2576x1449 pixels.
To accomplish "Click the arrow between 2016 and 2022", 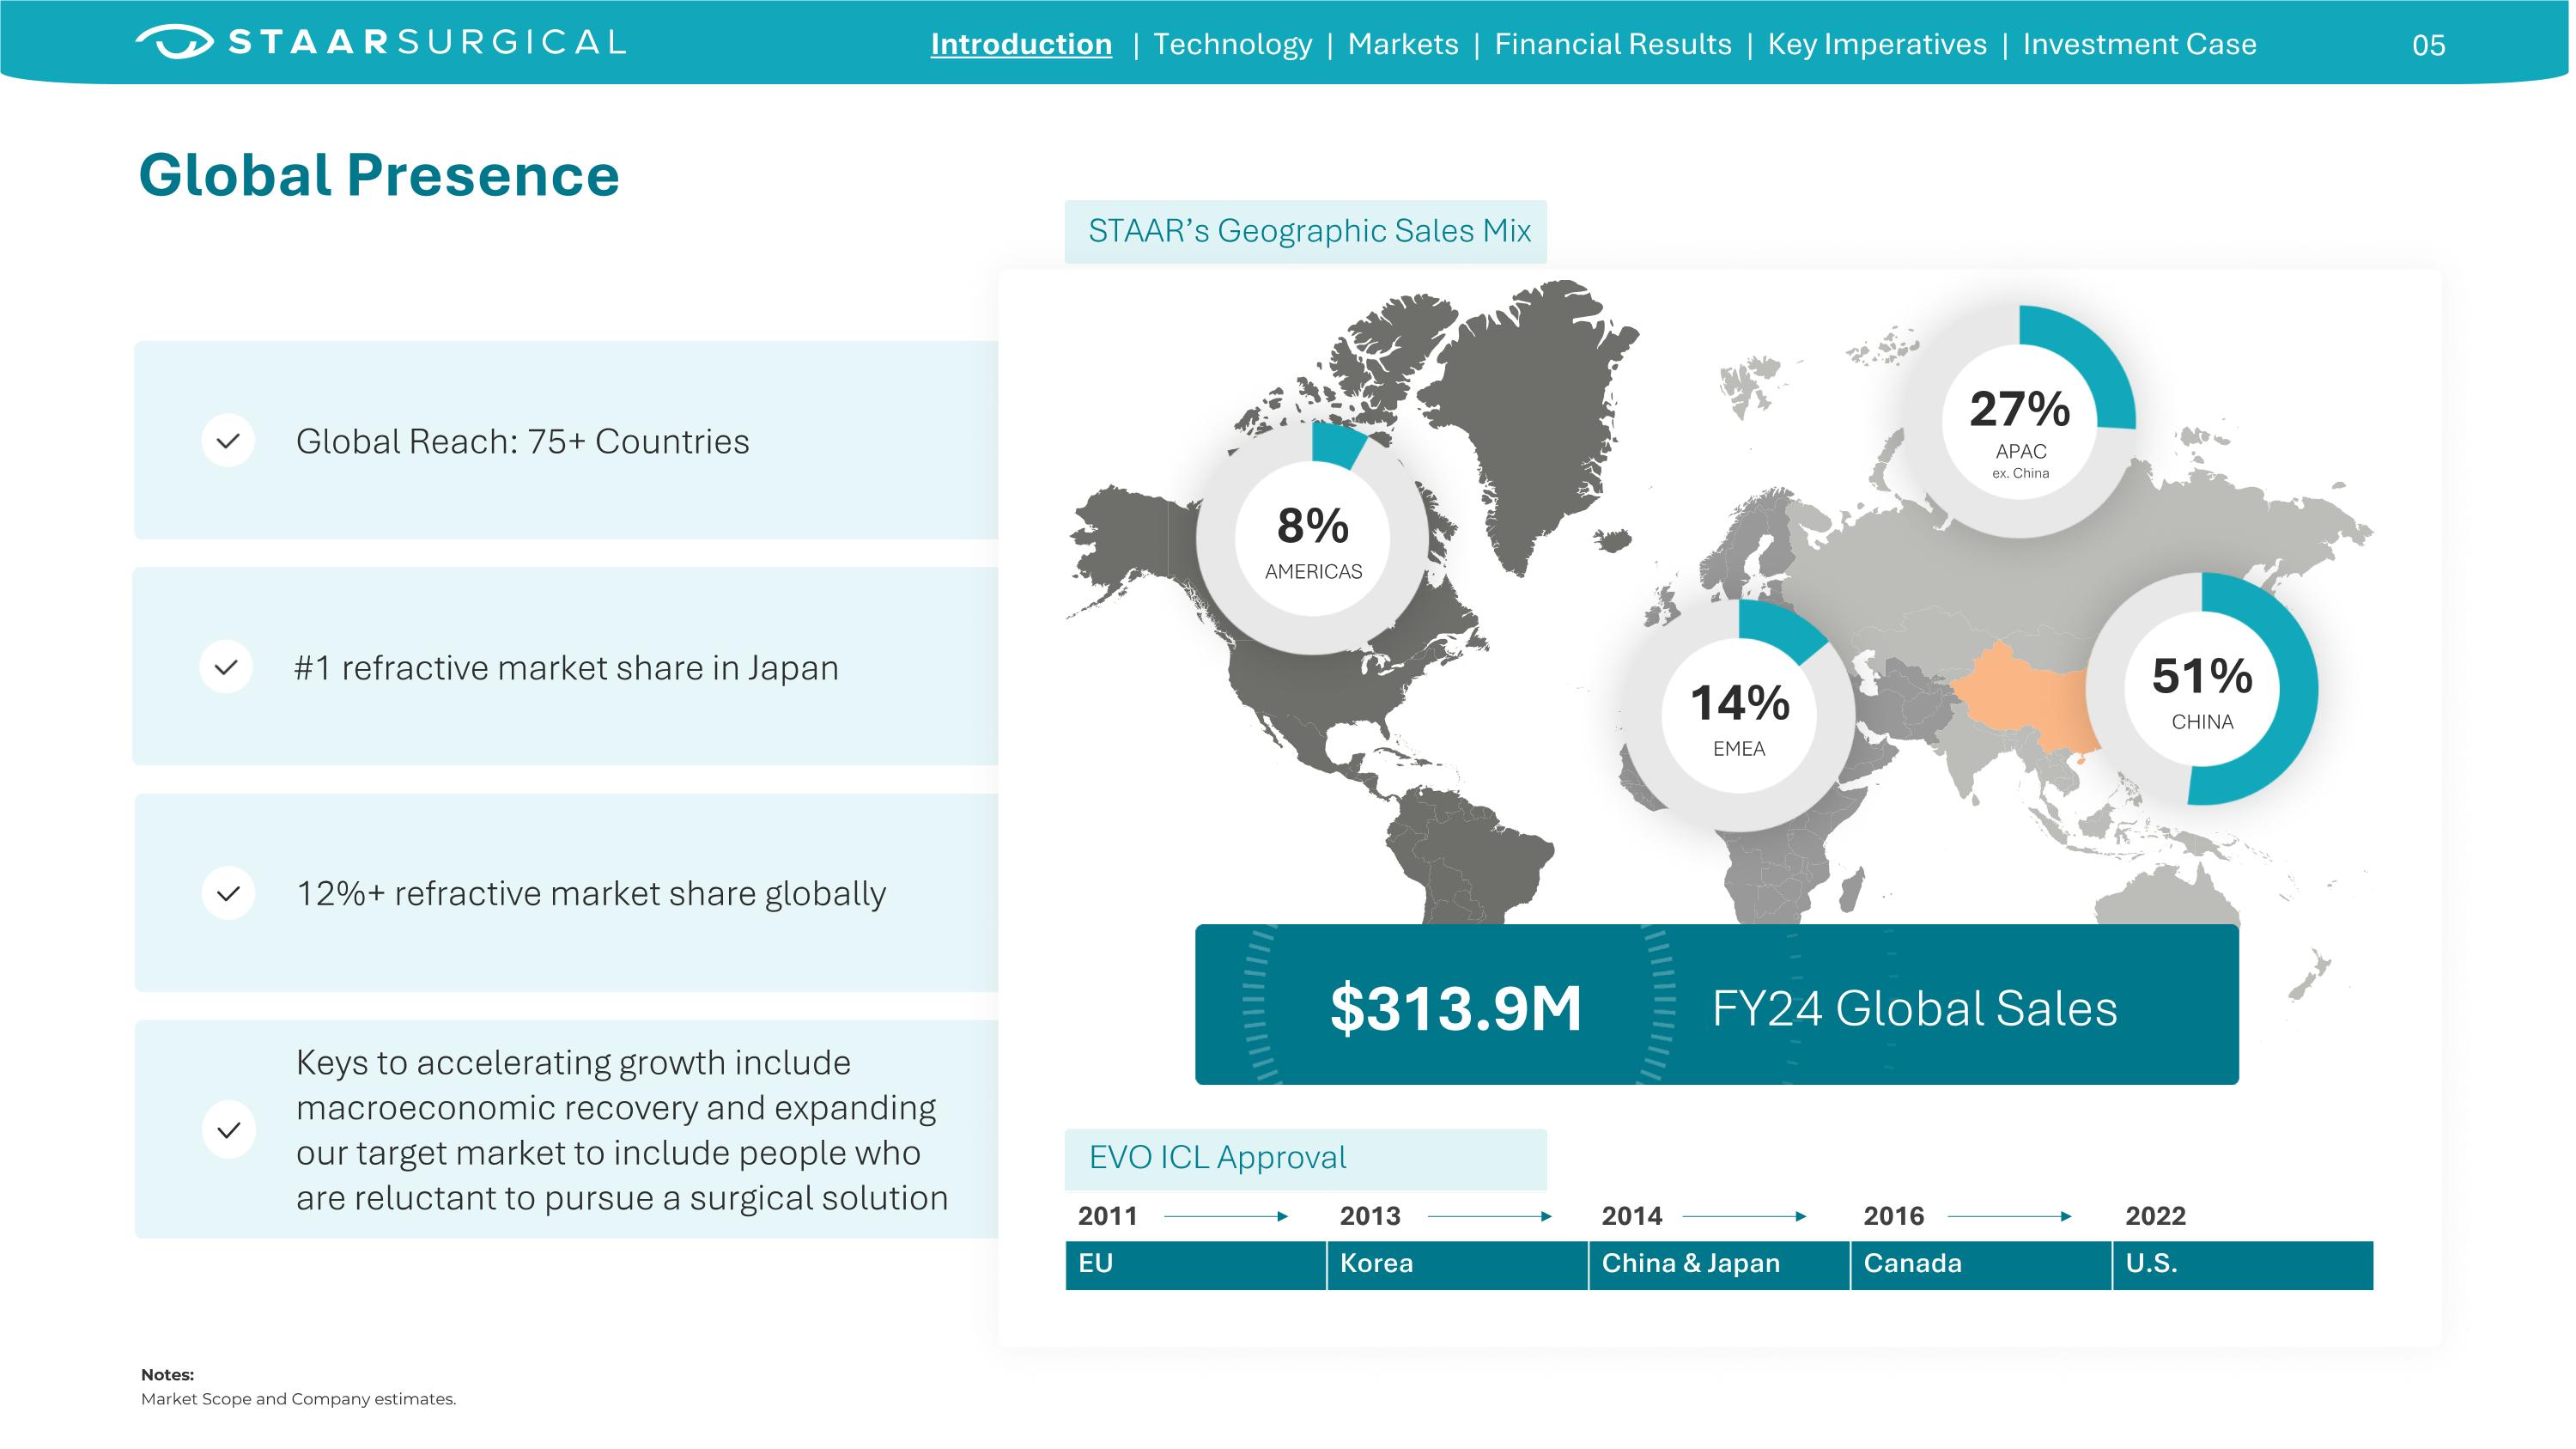I will coord(2010,1216).
